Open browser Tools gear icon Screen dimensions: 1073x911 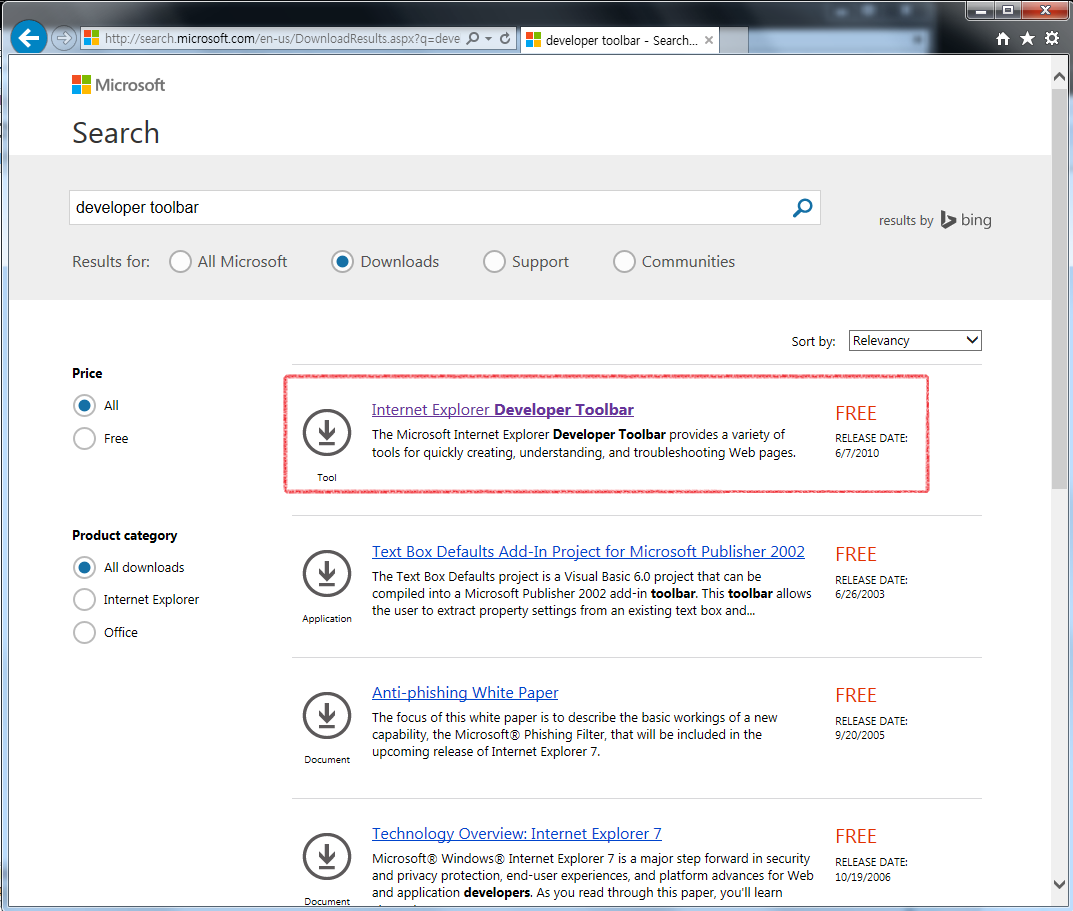tap(1052, 39)
